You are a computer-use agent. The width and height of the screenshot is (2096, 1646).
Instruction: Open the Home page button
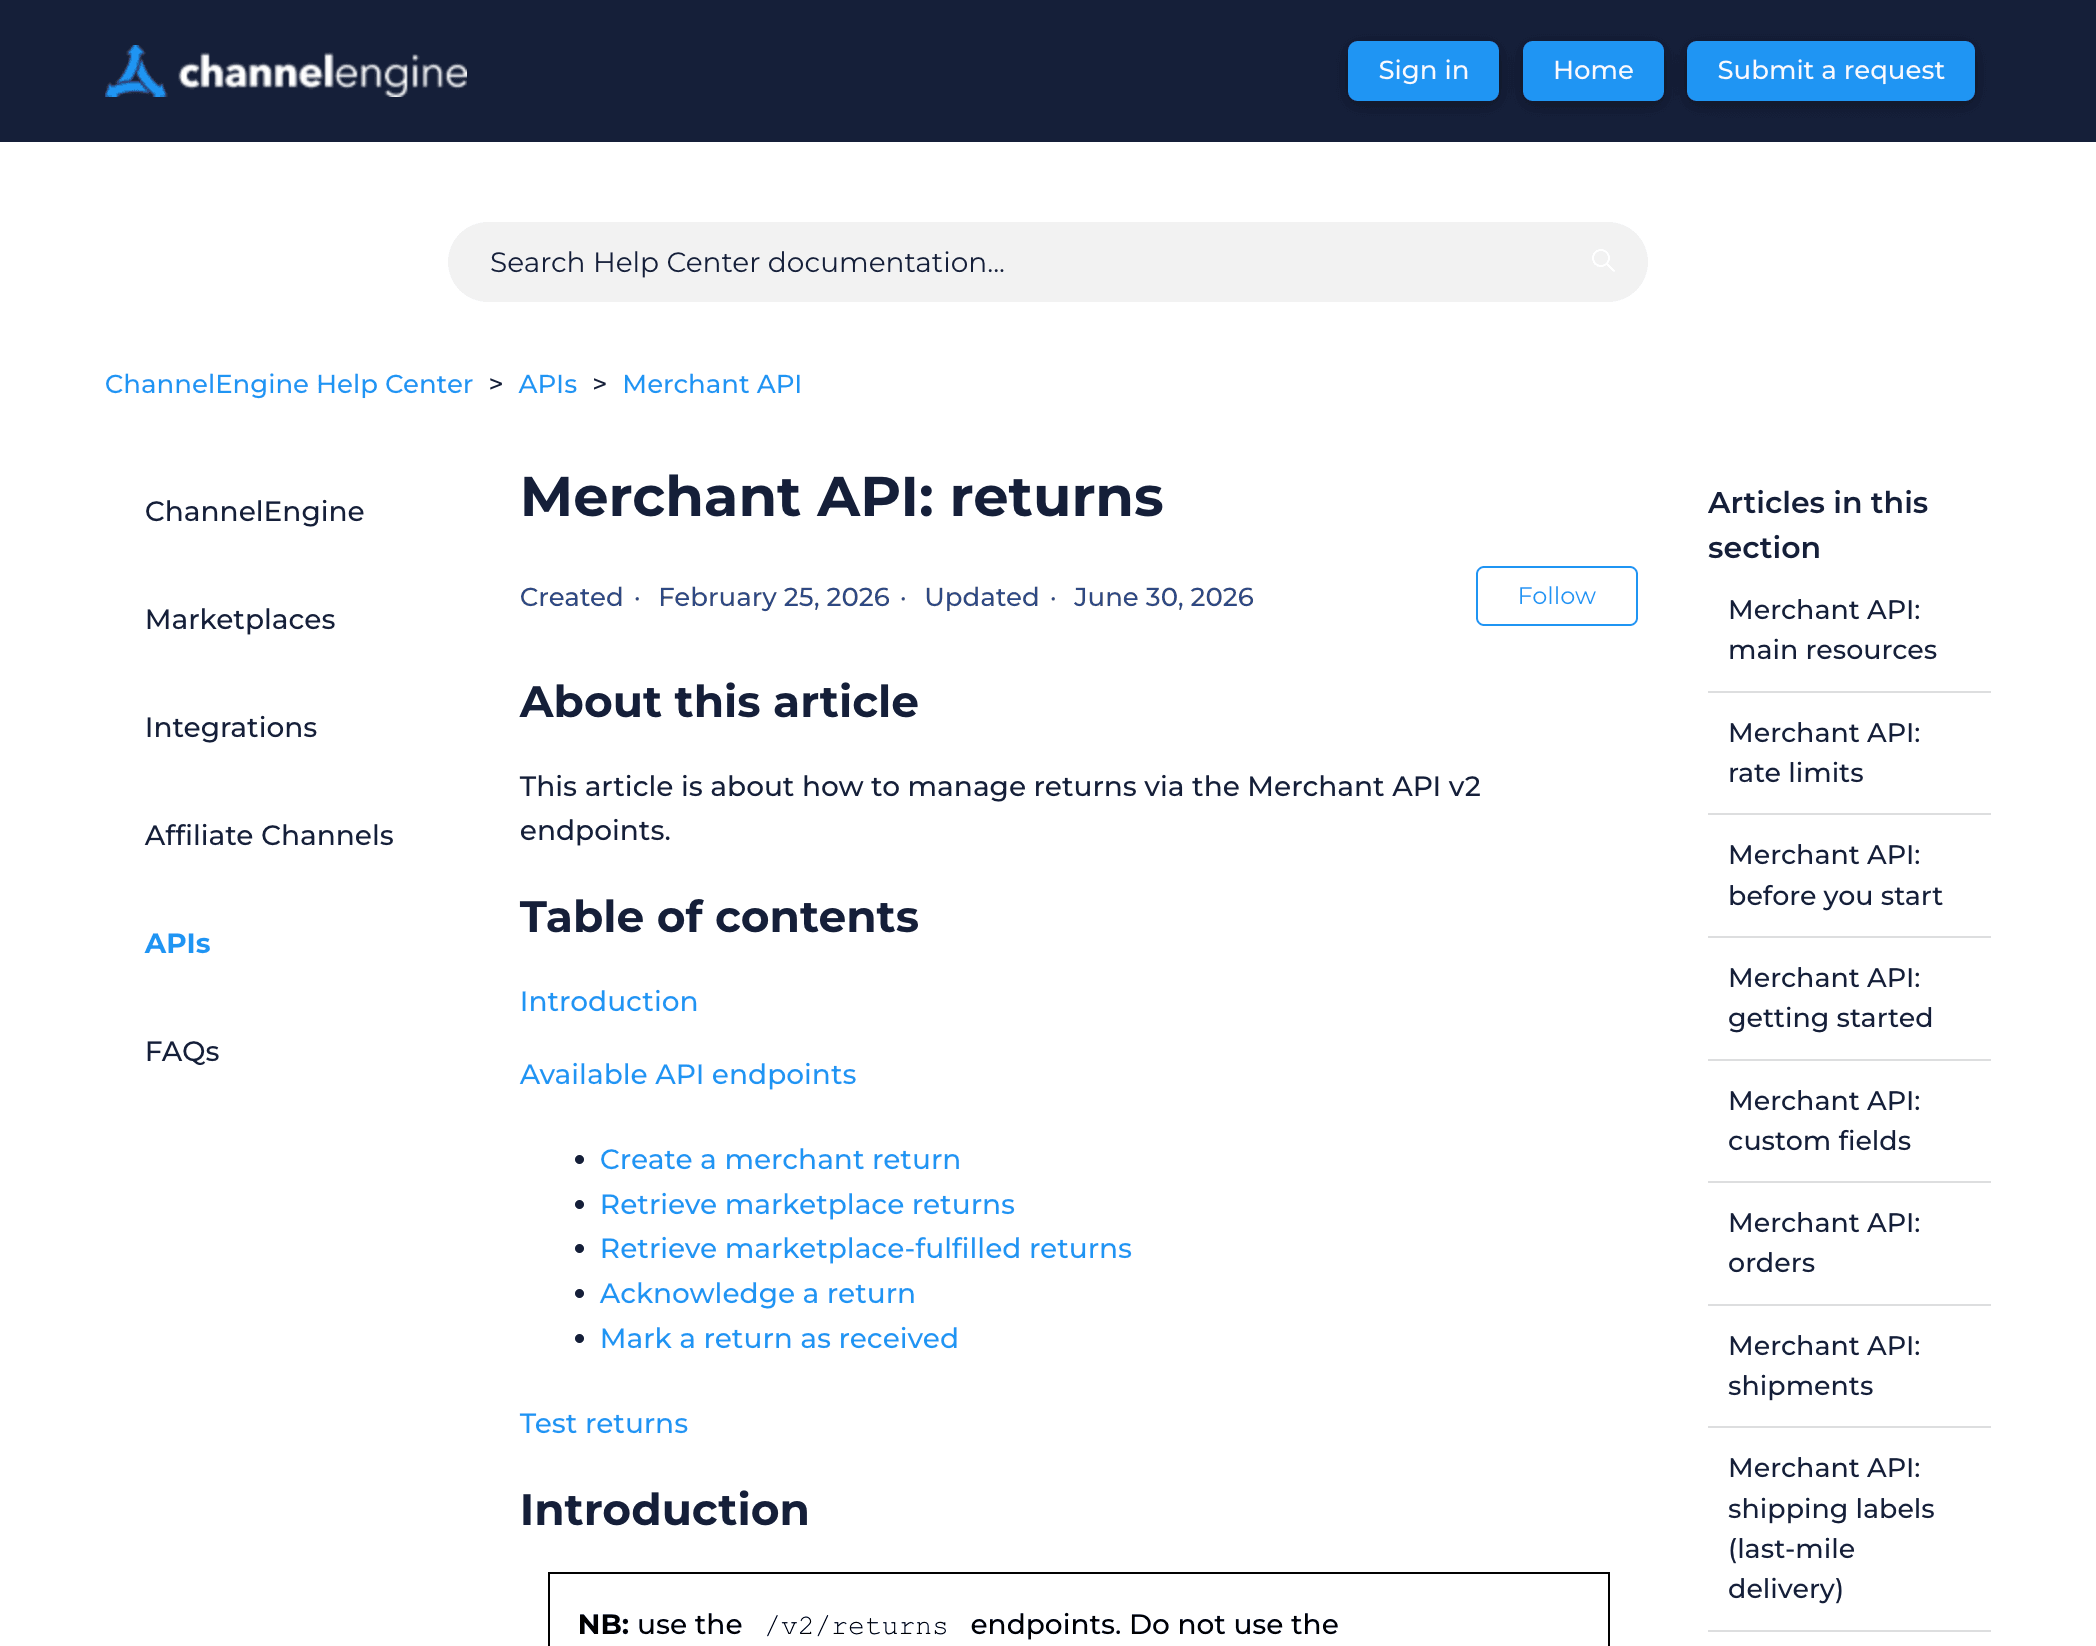(1593, 71)
